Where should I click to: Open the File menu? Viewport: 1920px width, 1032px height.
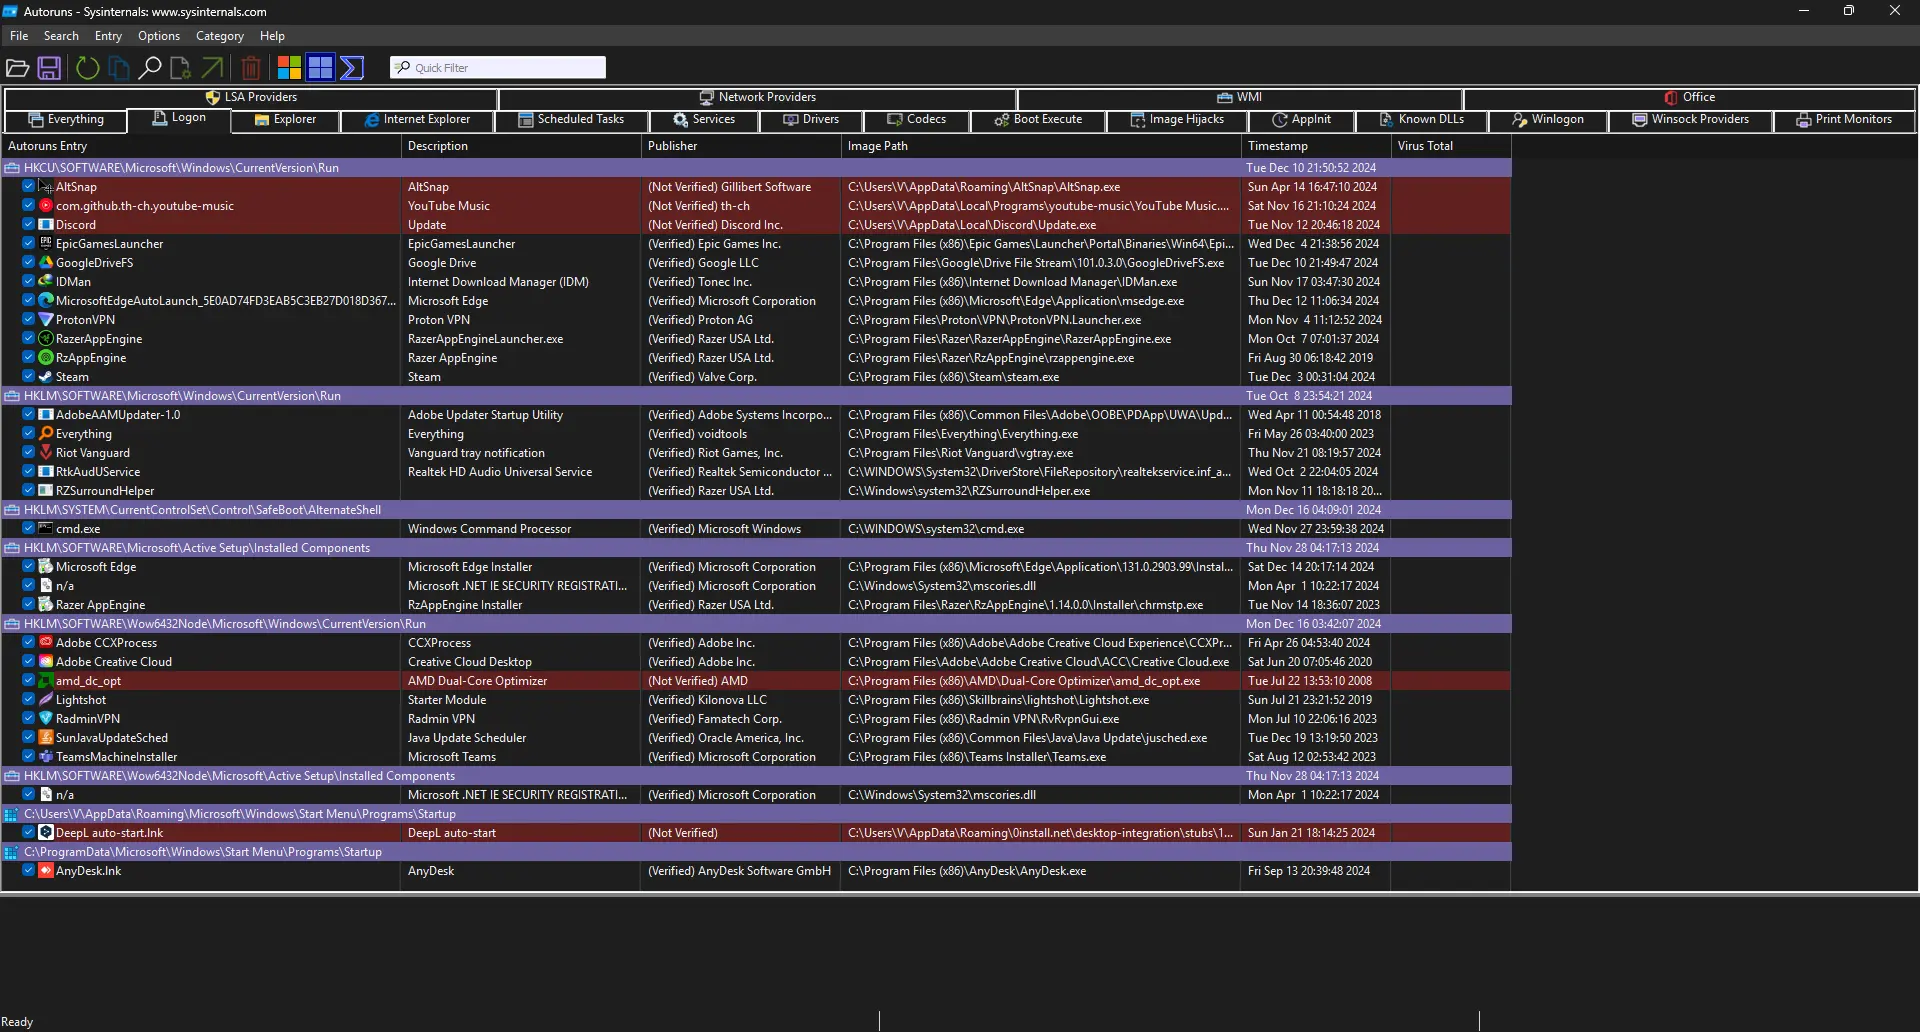19,36
